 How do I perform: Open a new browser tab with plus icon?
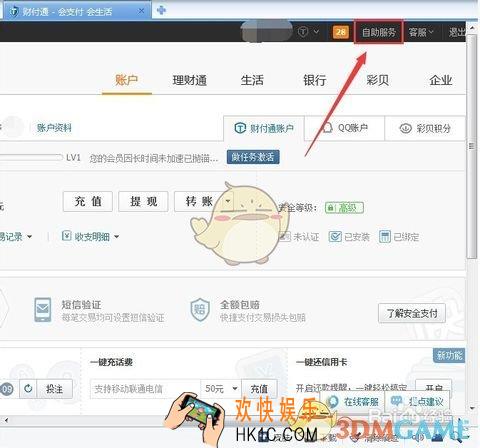point(162,10)
